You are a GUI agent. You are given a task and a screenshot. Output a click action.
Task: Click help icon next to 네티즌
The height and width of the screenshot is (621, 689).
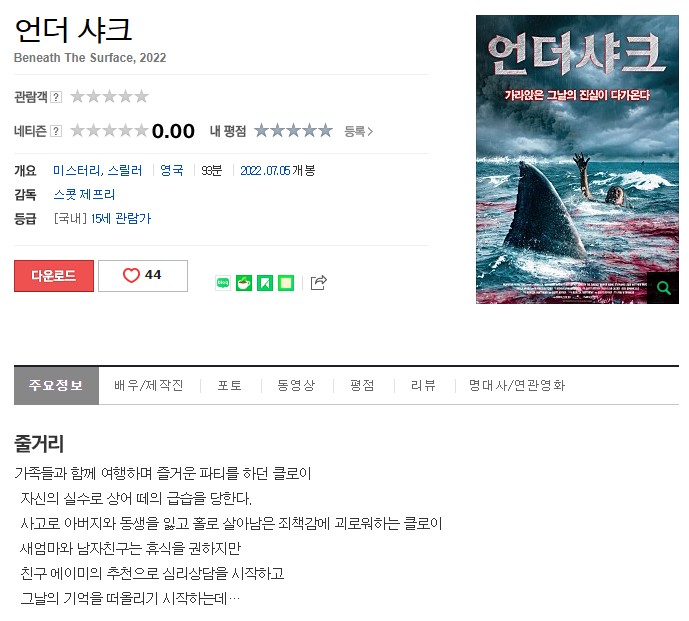coord(56,131)
